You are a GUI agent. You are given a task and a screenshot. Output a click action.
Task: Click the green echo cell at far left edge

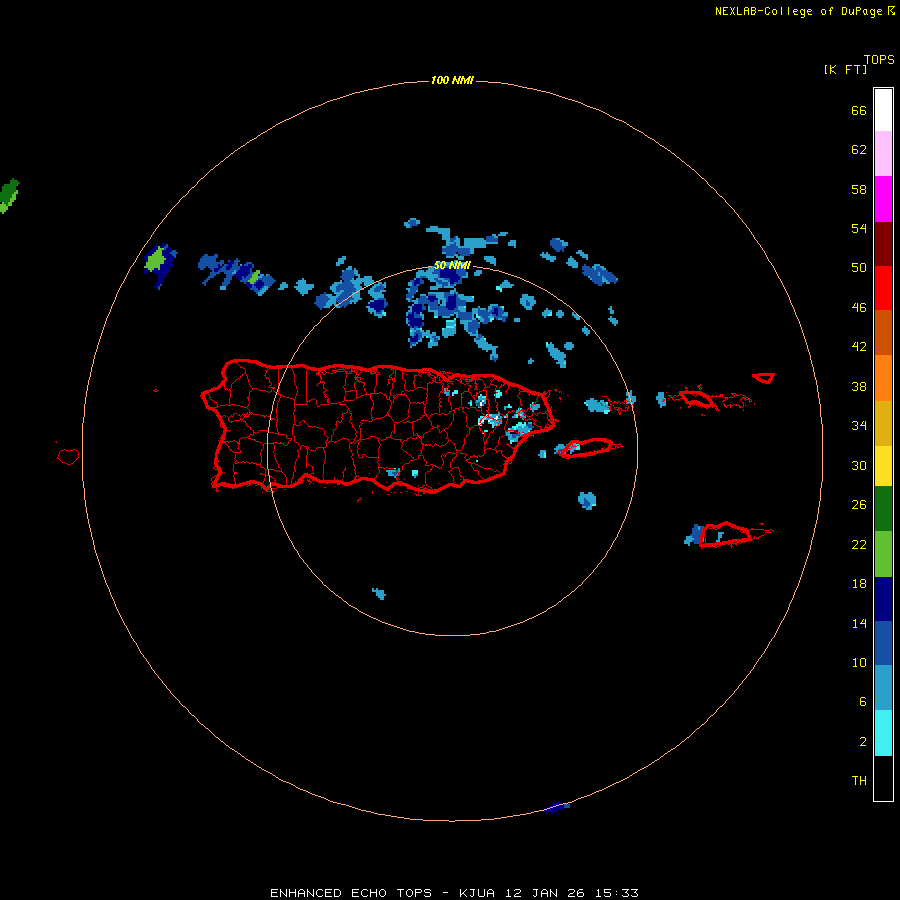click(8, 196)
